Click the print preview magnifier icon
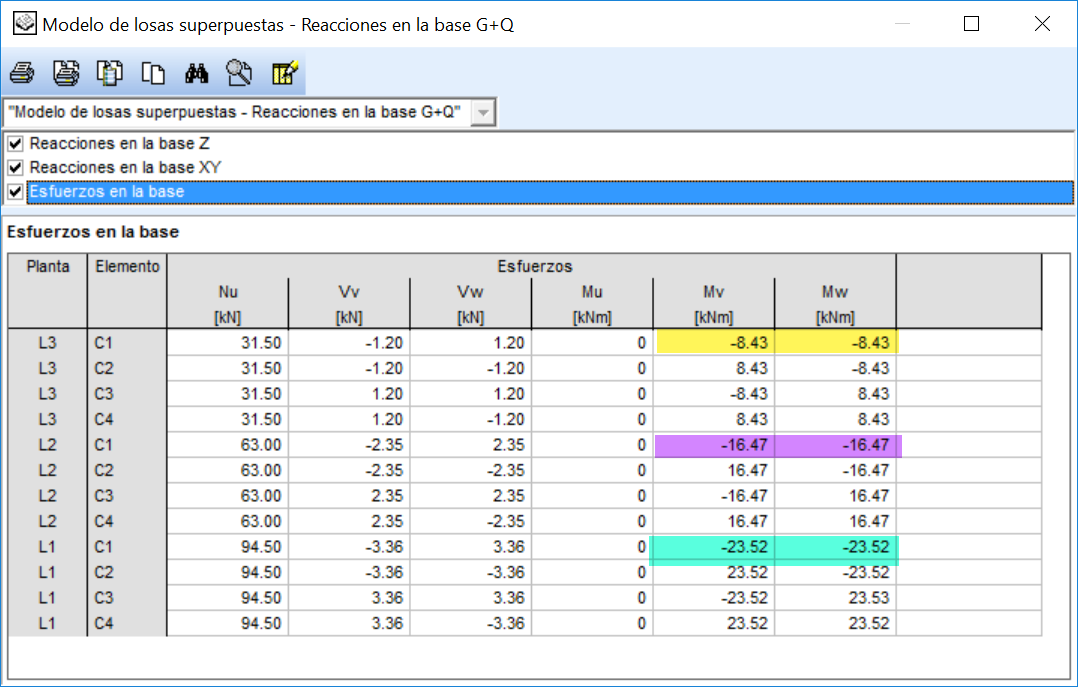This screenshot has width=1078, height=687. tap(239, 73)
